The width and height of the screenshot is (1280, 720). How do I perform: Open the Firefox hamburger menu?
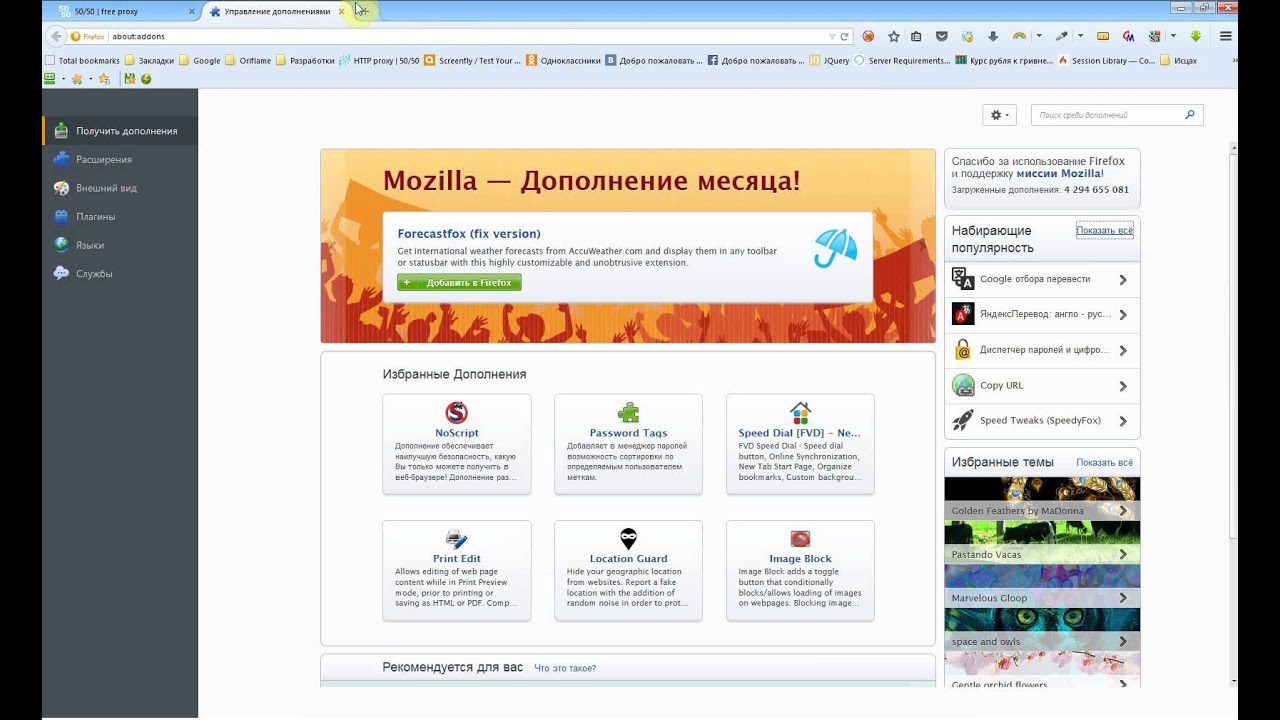point(1226,36)
